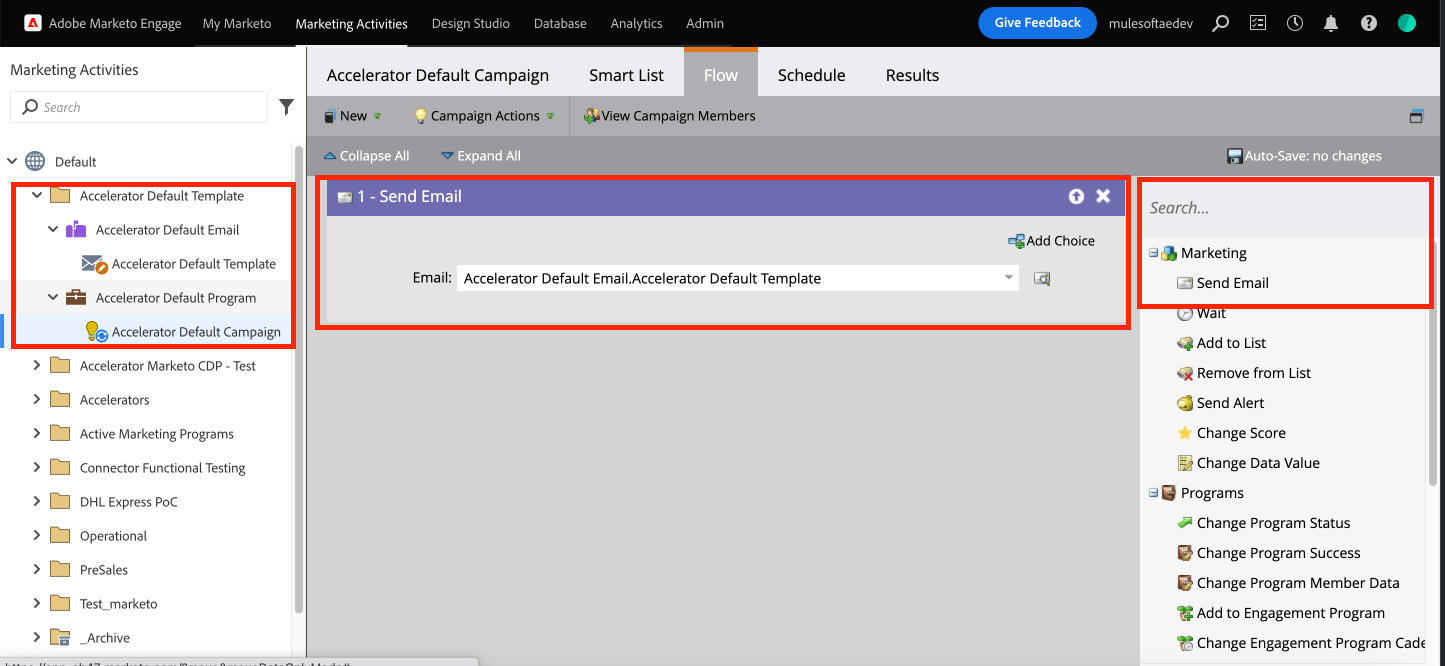Select the Send Alert flow action
The image size is (1445, 666).
tap(1220, 403)
